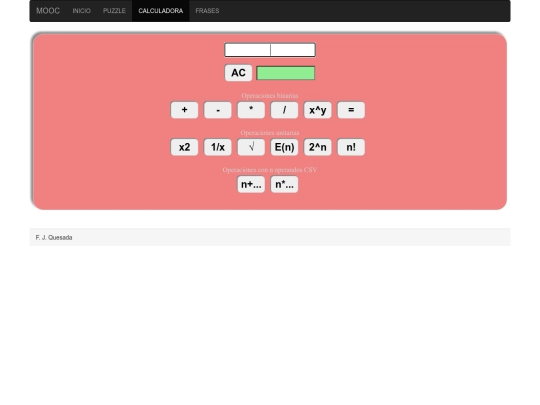Screen dimensions: 540x405
Task: Select the CALCULADORA tab
Action: pos(161,11)
